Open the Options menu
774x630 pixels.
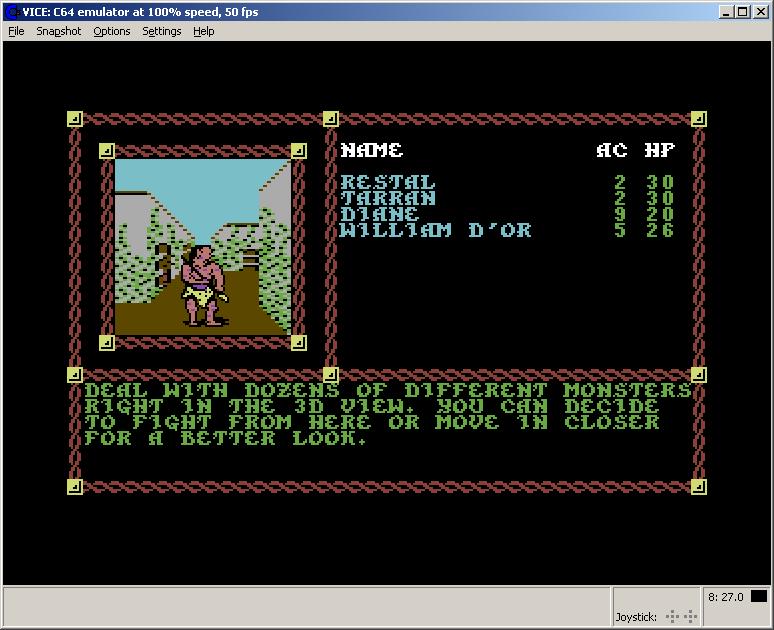112,31
